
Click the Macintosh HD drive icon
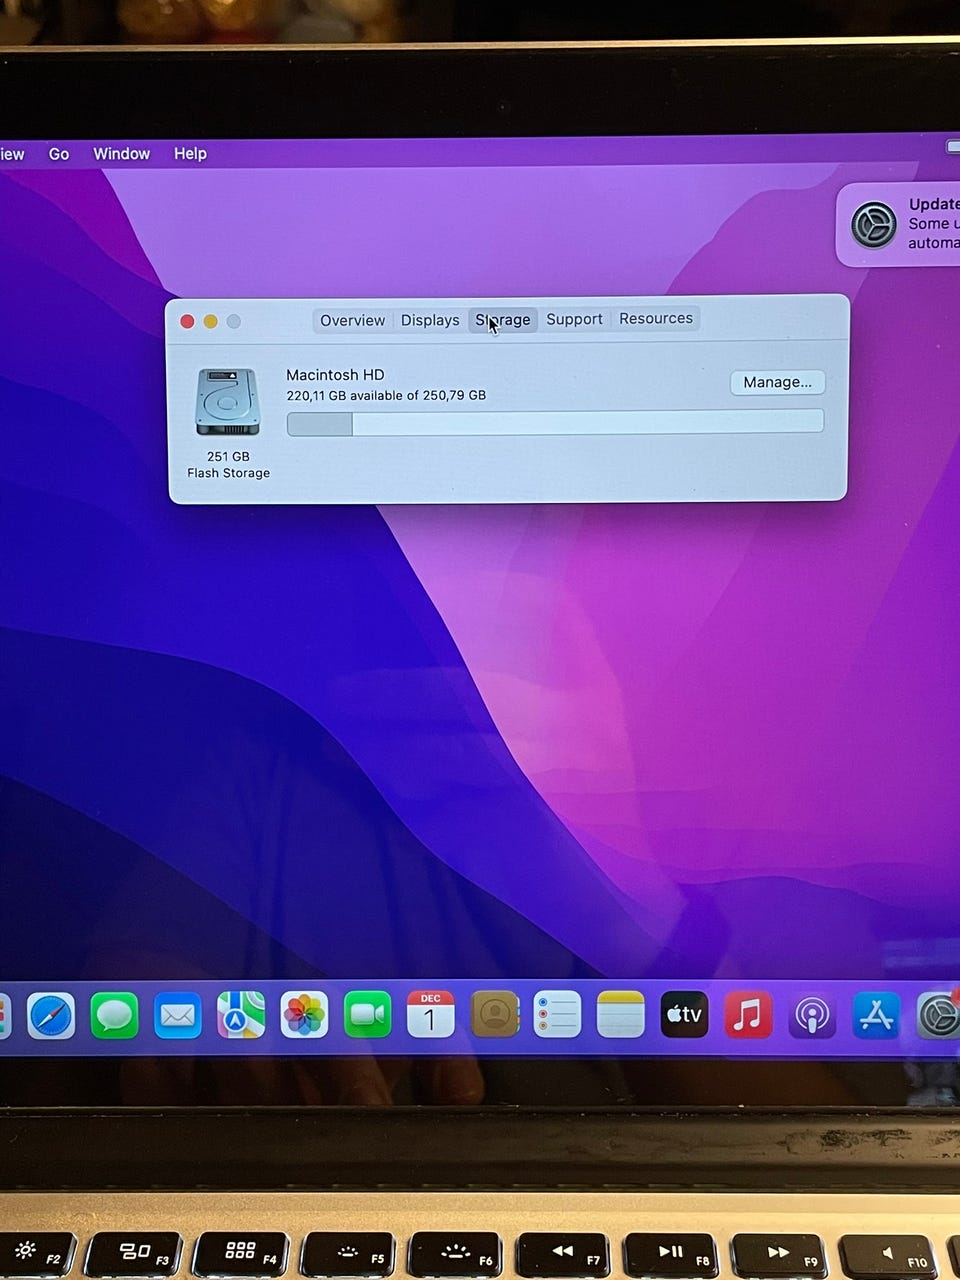click(228, 402)
